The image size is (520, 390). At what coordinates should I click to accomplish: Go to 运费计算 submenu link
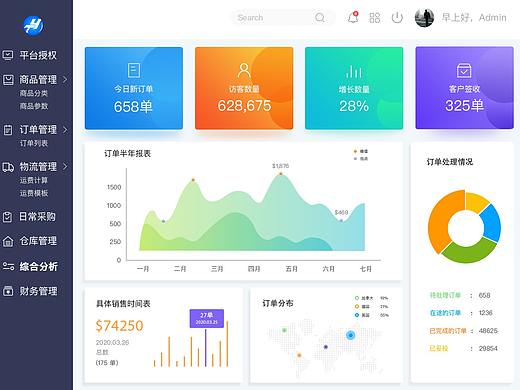click(x=34, y=180)
